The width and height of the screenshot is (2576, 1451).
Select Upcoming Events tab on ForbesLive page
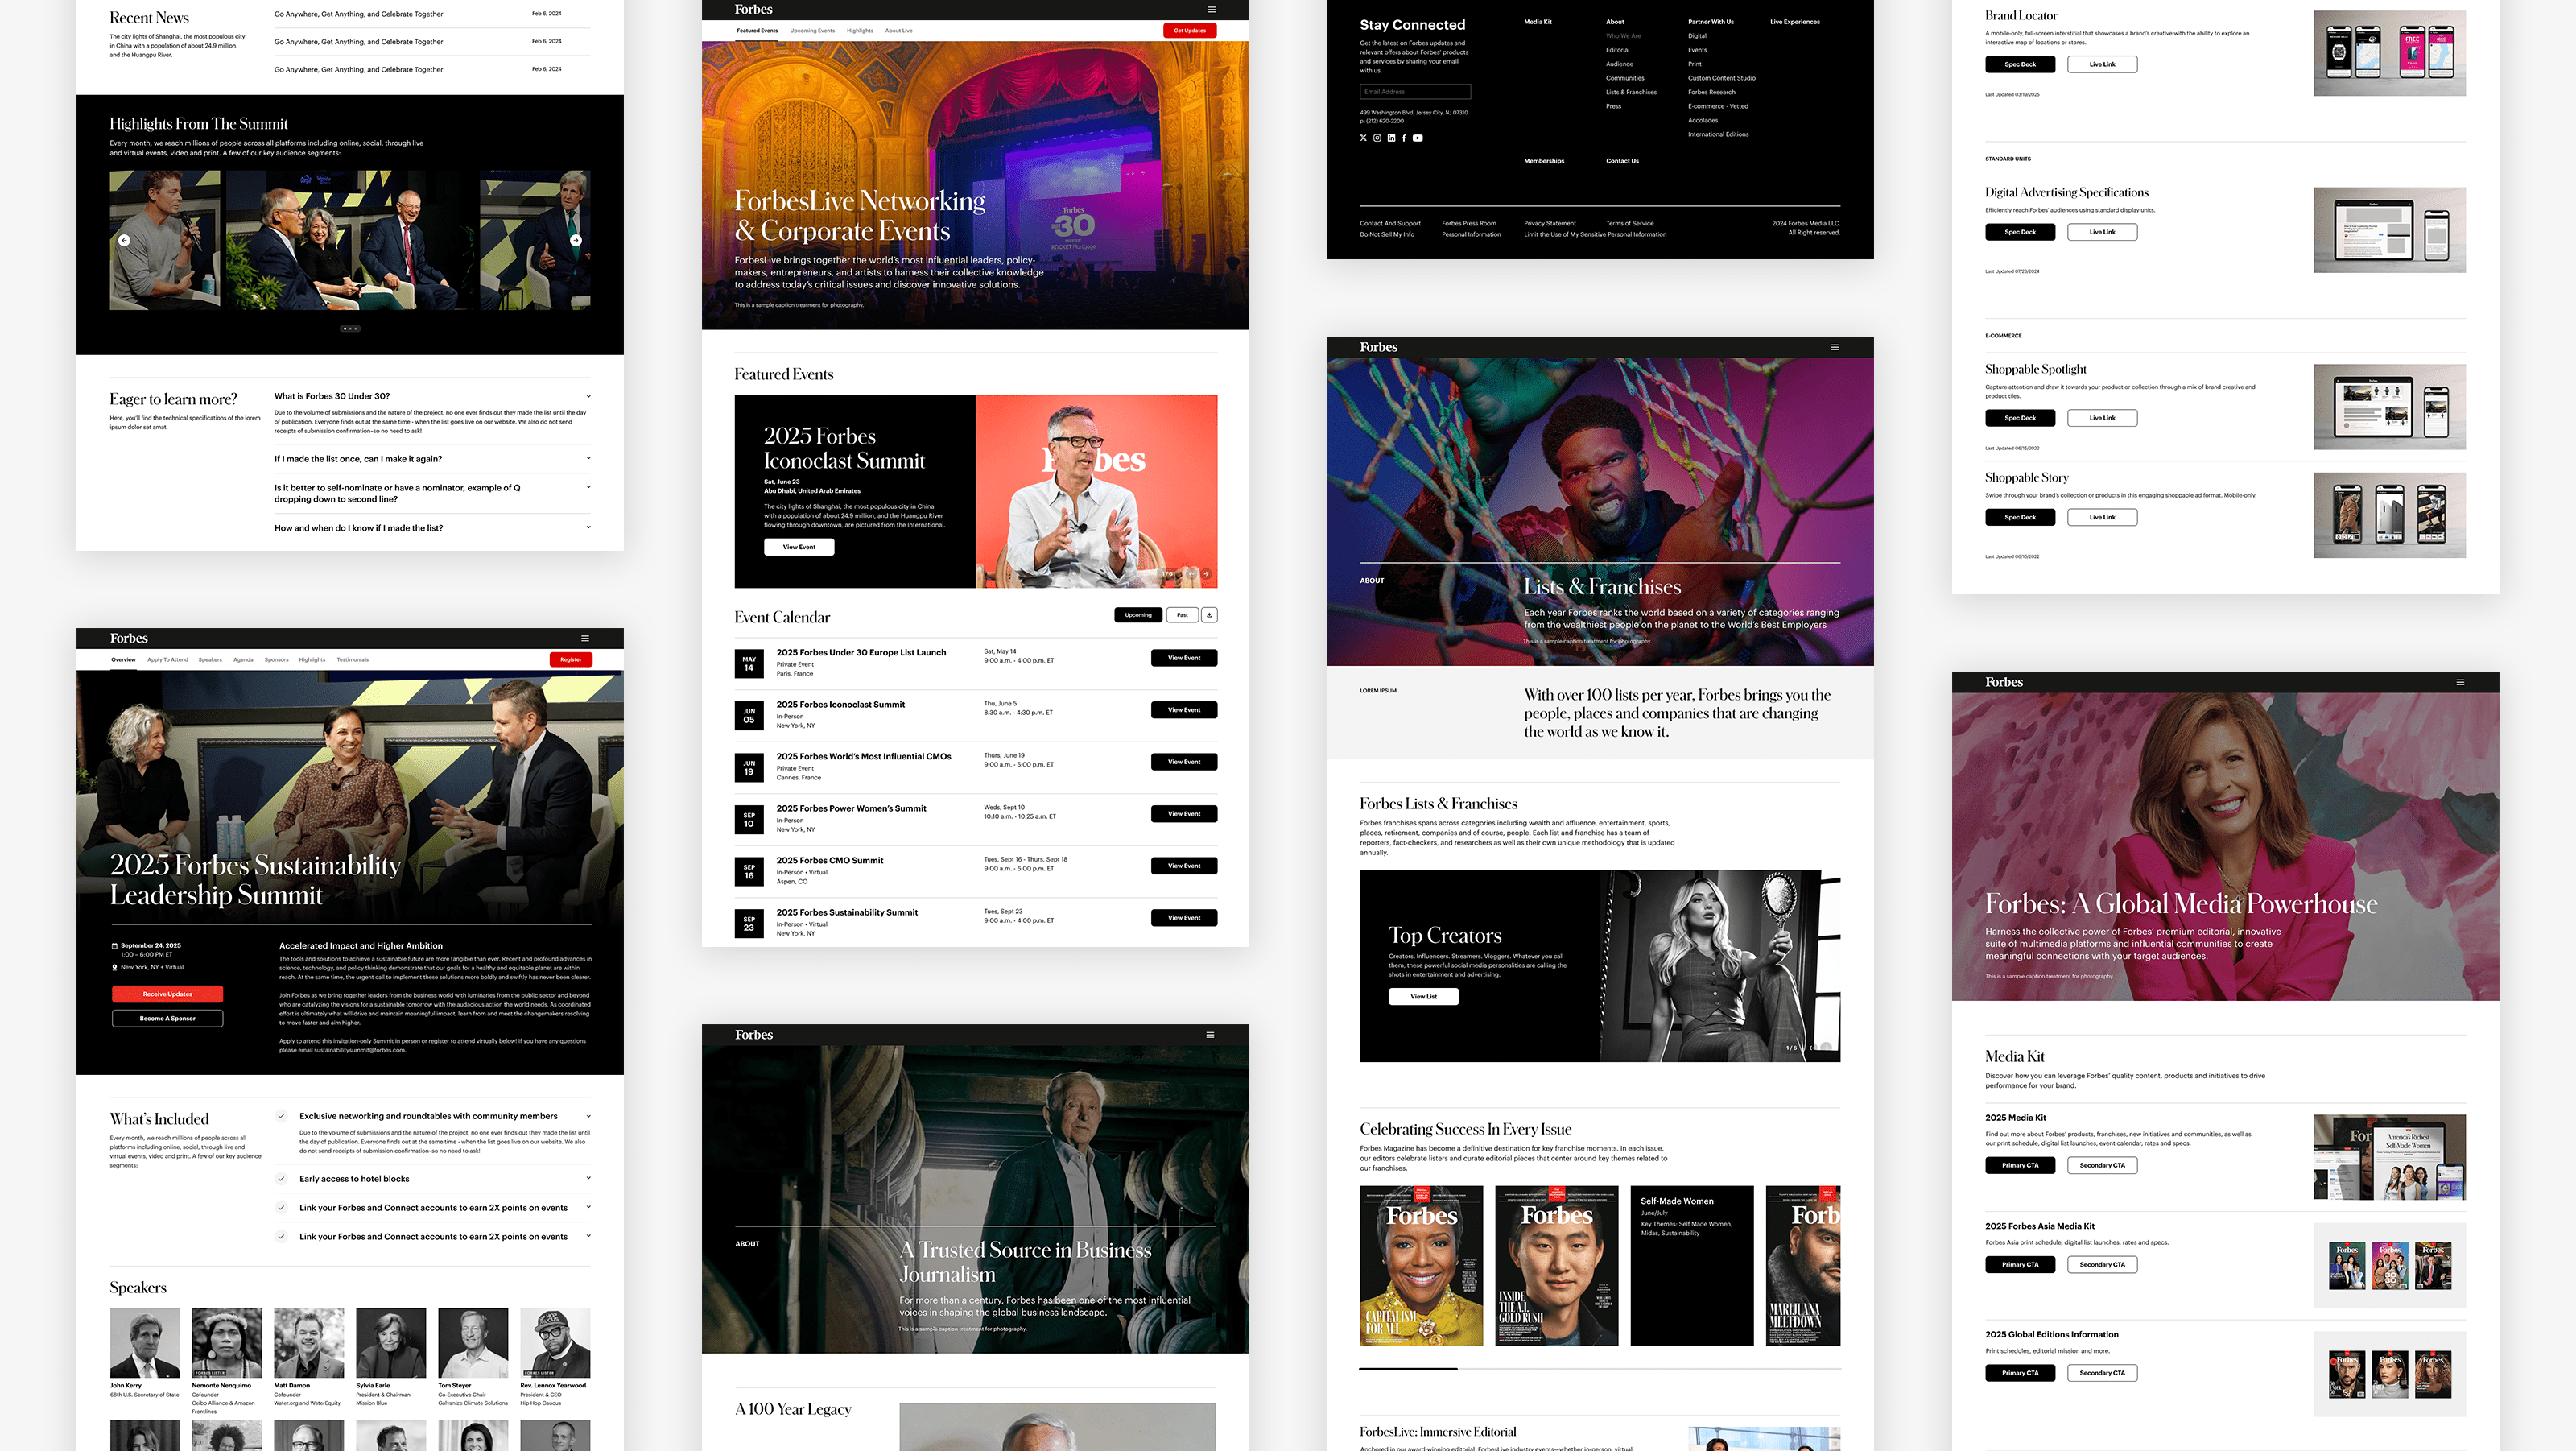click(x=812, y=31)
